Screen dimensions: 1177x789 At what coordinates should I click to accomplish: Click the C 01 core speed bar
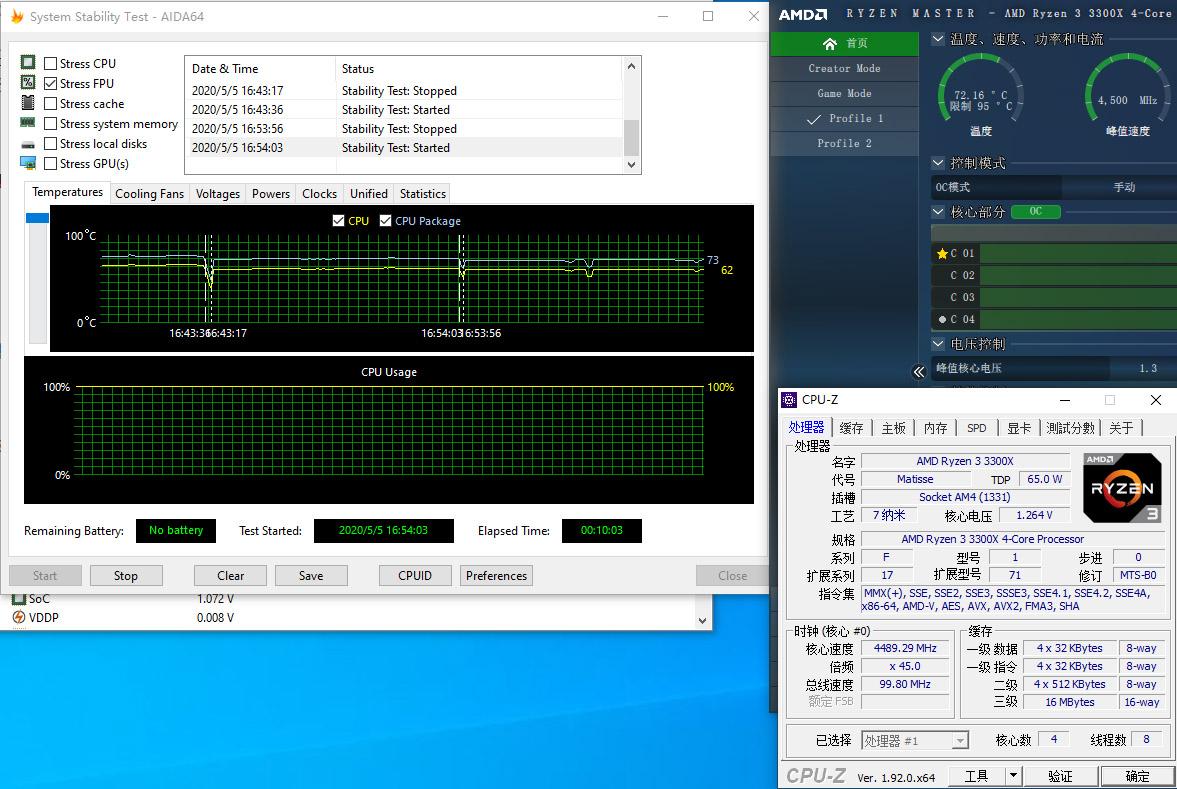point(1078,254)
